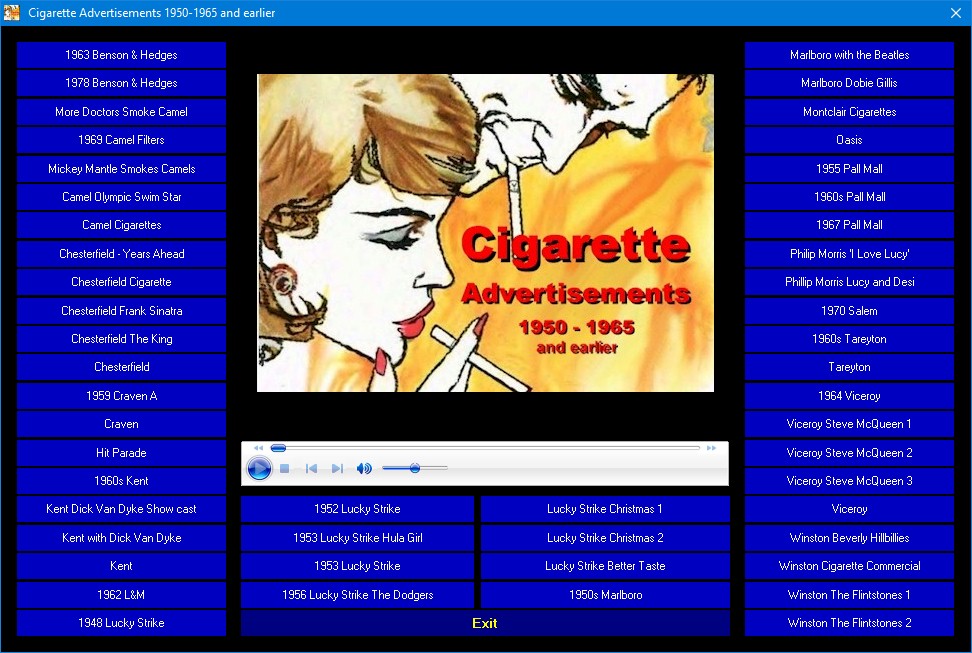Select 1952 Lucky Strike
972x653 pixels.
357,509
